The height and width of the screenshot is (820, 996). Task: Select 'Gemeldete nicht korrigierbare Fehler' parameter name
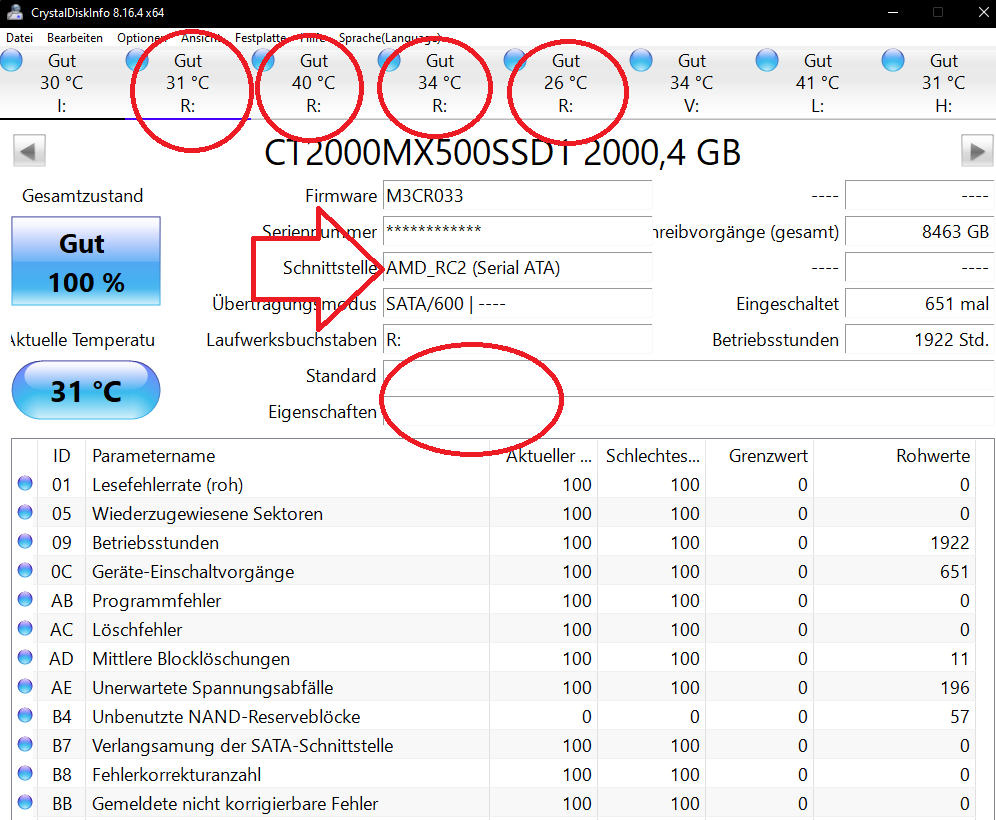[235, 803]
